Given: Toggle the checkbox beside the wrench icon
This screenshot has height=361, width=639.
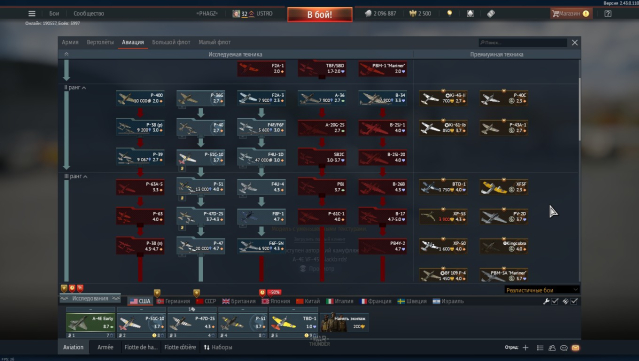Looking at the screenshot, I should (x=555, y=301).
